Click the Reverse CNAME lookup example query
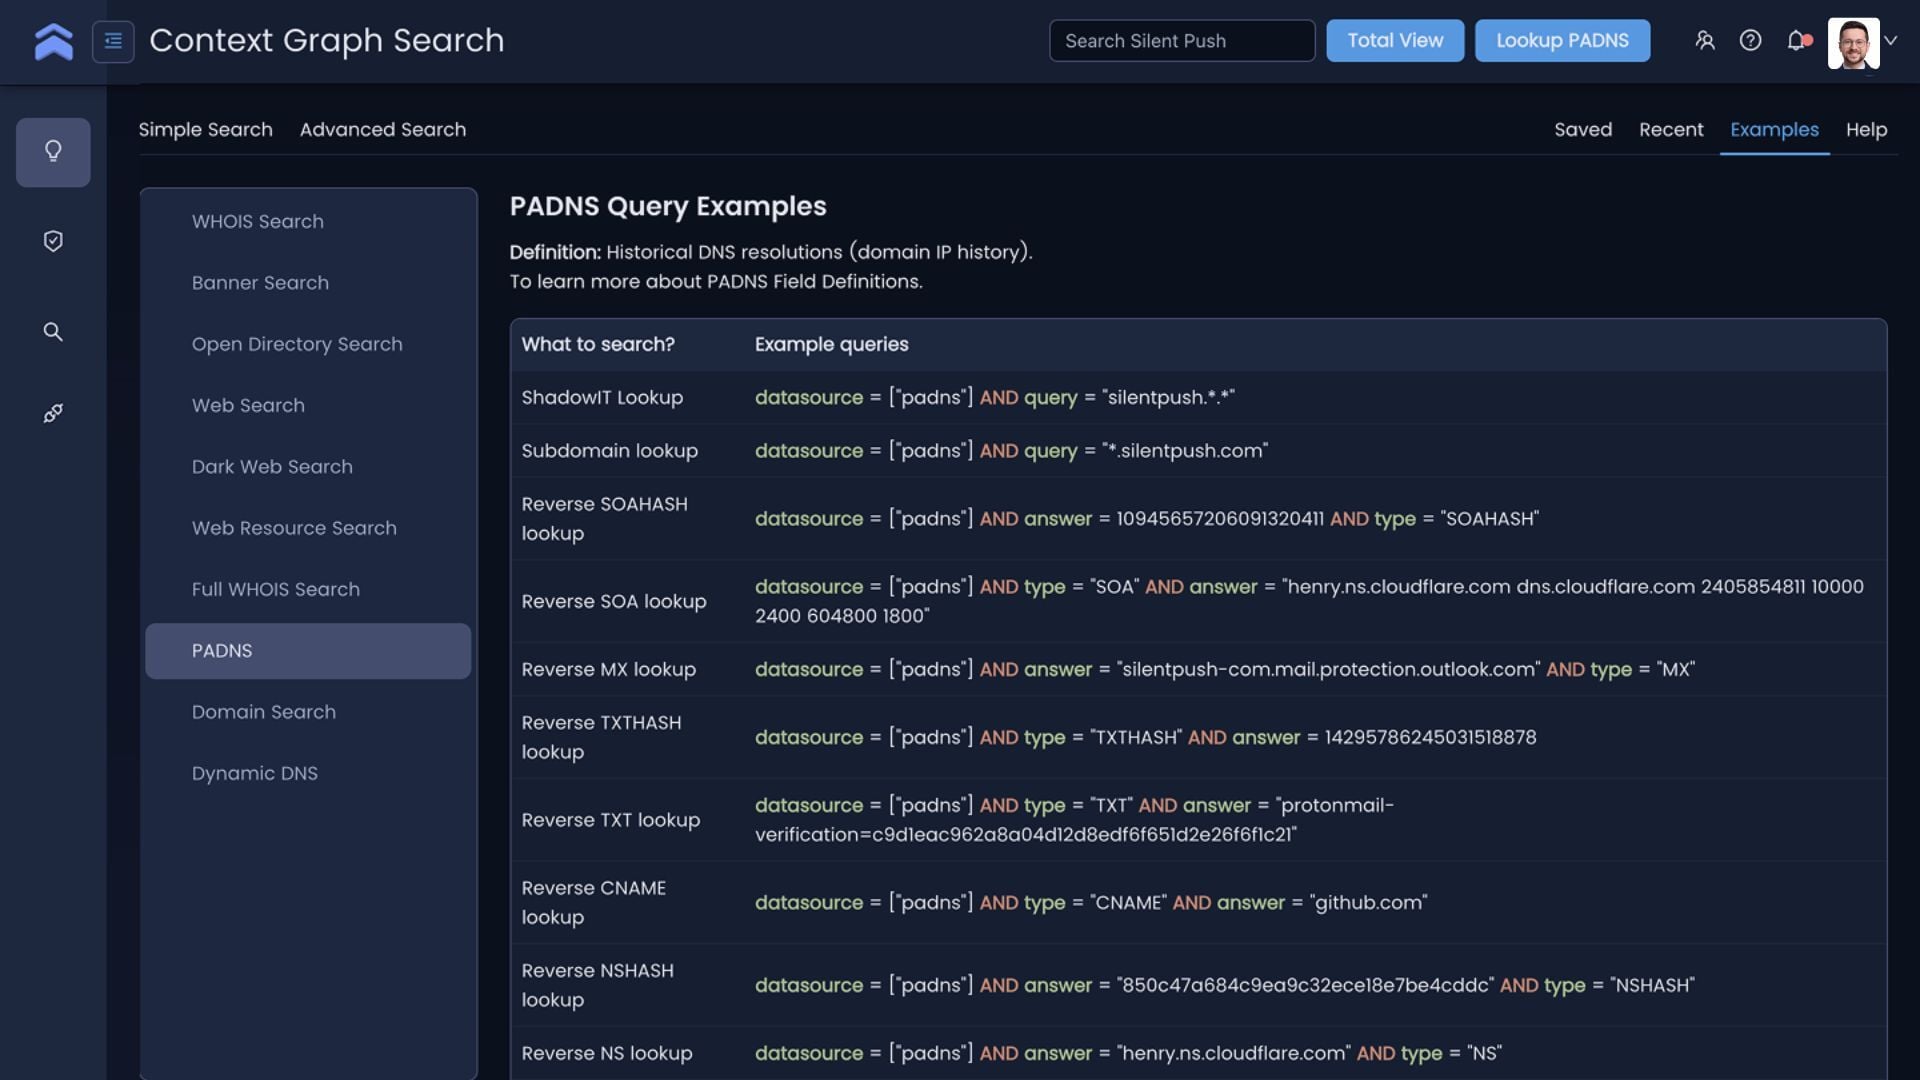 click(x=1091, y=903)
